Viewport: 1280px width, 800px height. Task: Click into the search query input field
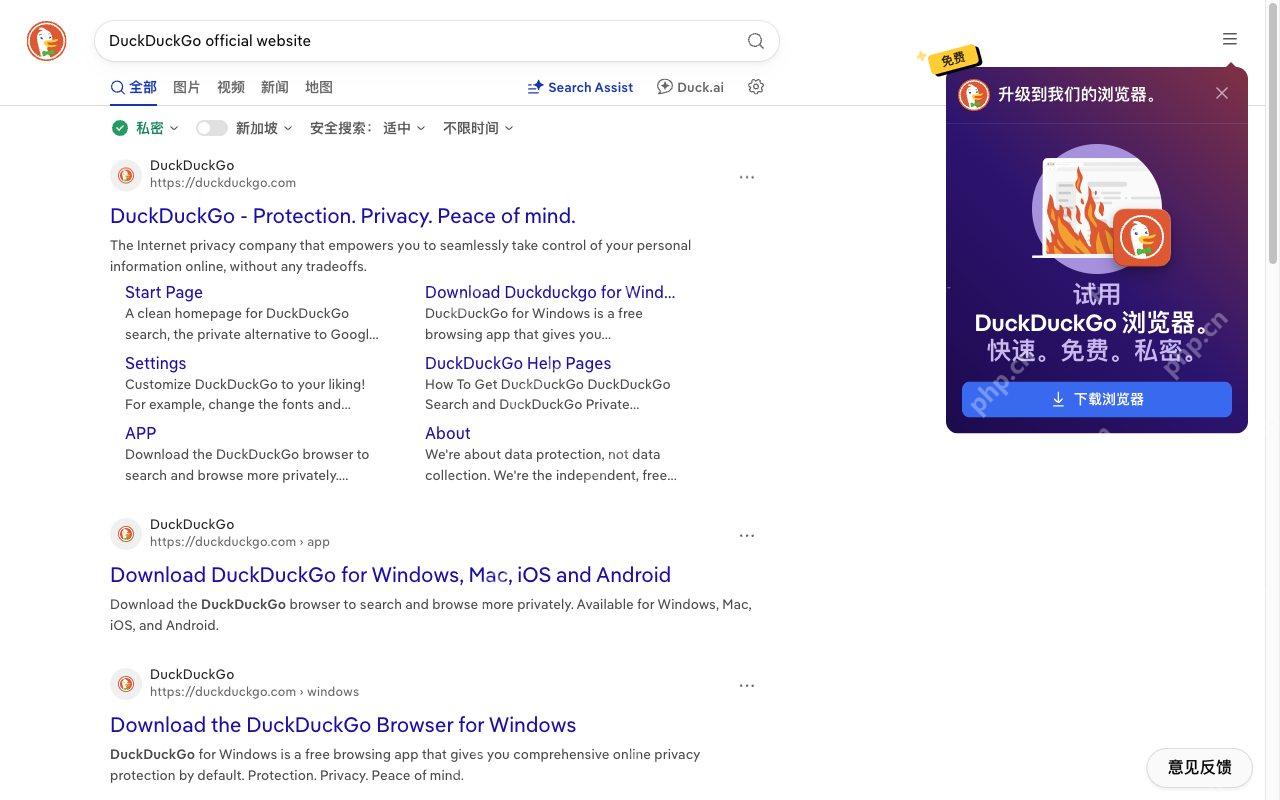[420, 41]
